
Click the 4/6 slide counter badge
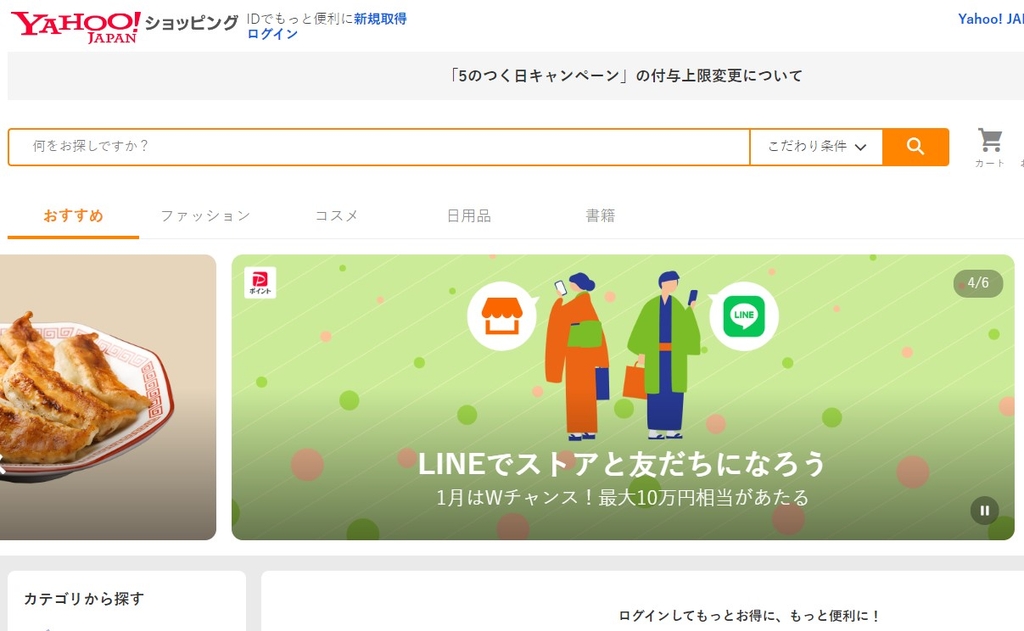click(977, 283)
